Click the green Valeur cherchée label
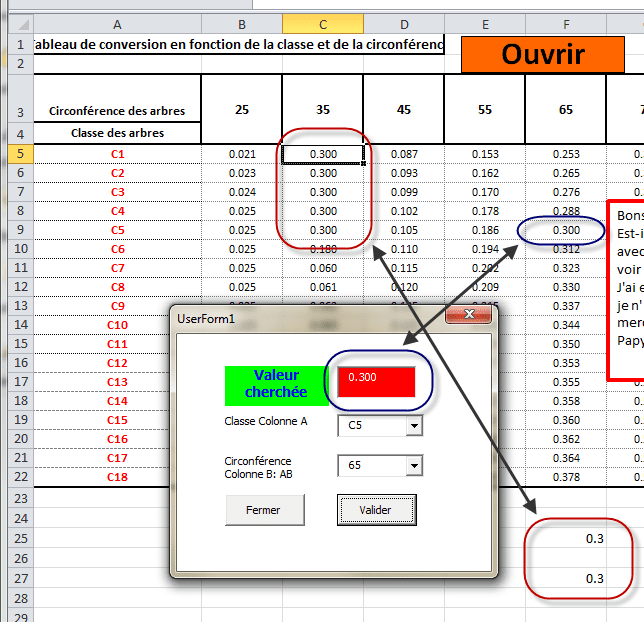The width and height of the screenshot is (644, 622). click(276, 385)
